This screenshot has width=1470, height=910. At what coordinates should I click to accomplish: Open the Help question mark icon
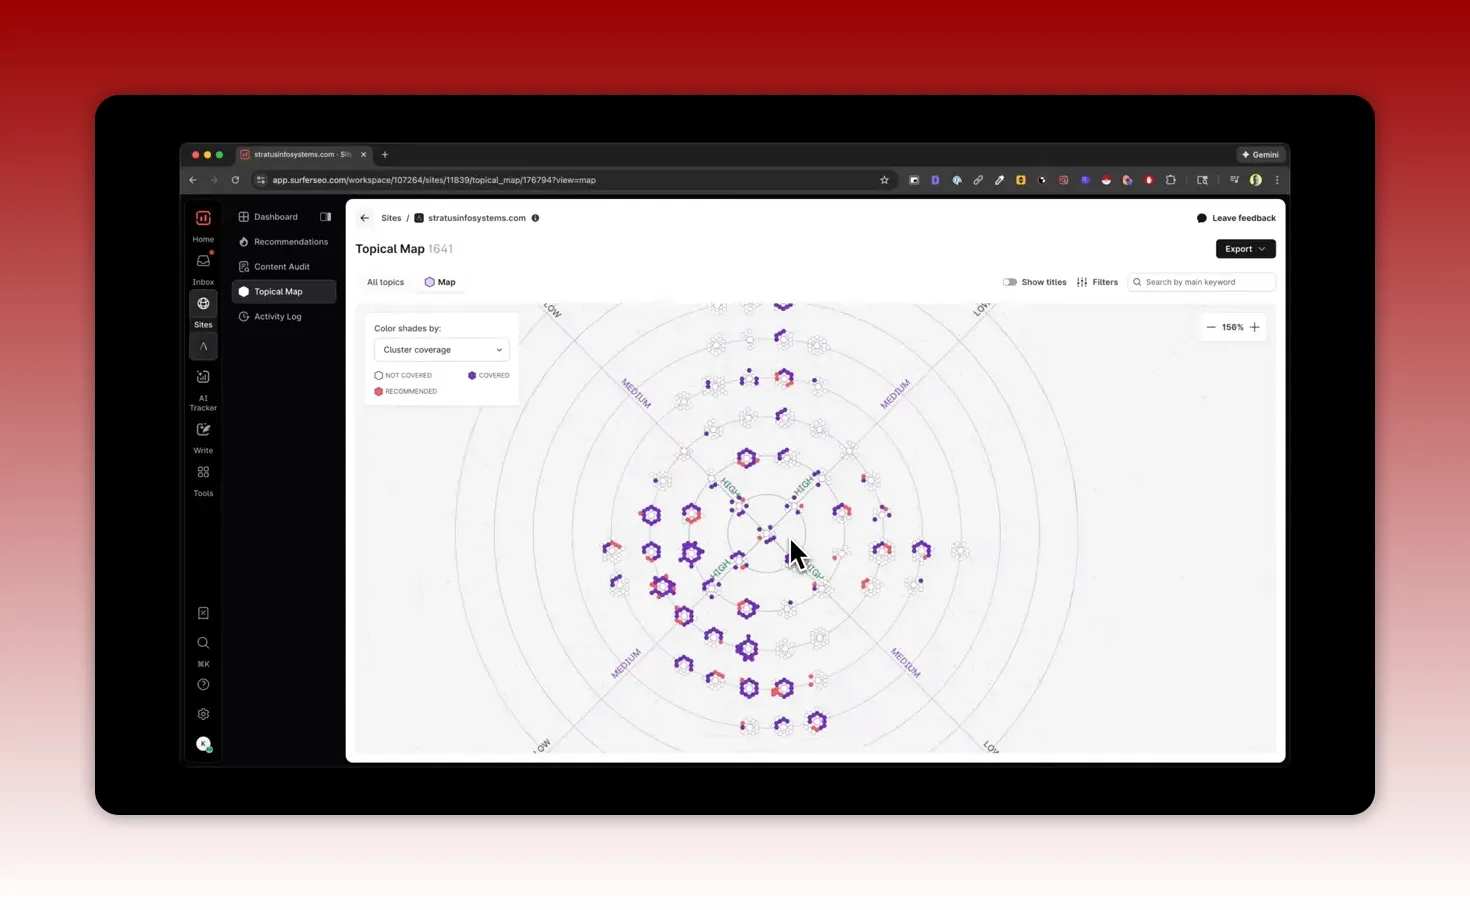(203, 684)
